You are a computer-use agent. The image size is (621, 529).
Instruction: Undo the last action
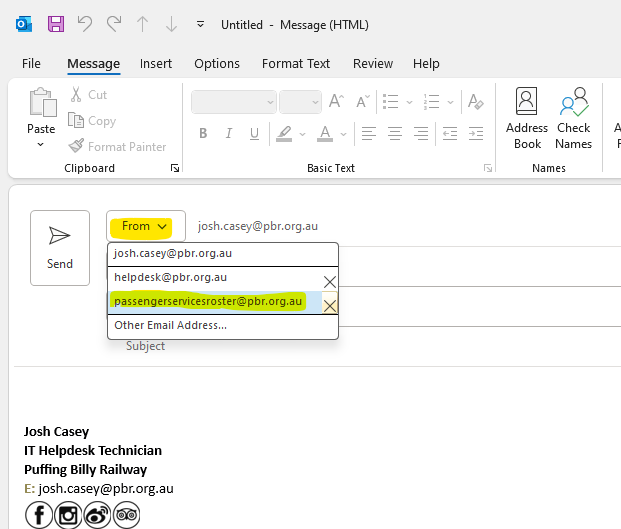85,25
